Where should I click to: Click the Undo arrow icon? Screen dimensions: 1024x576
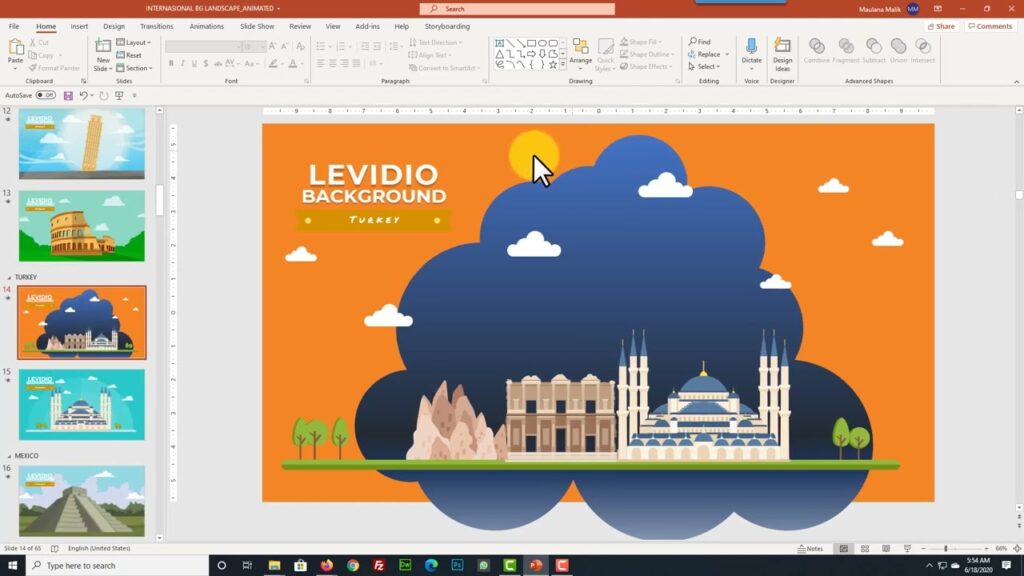coord(83,95)
